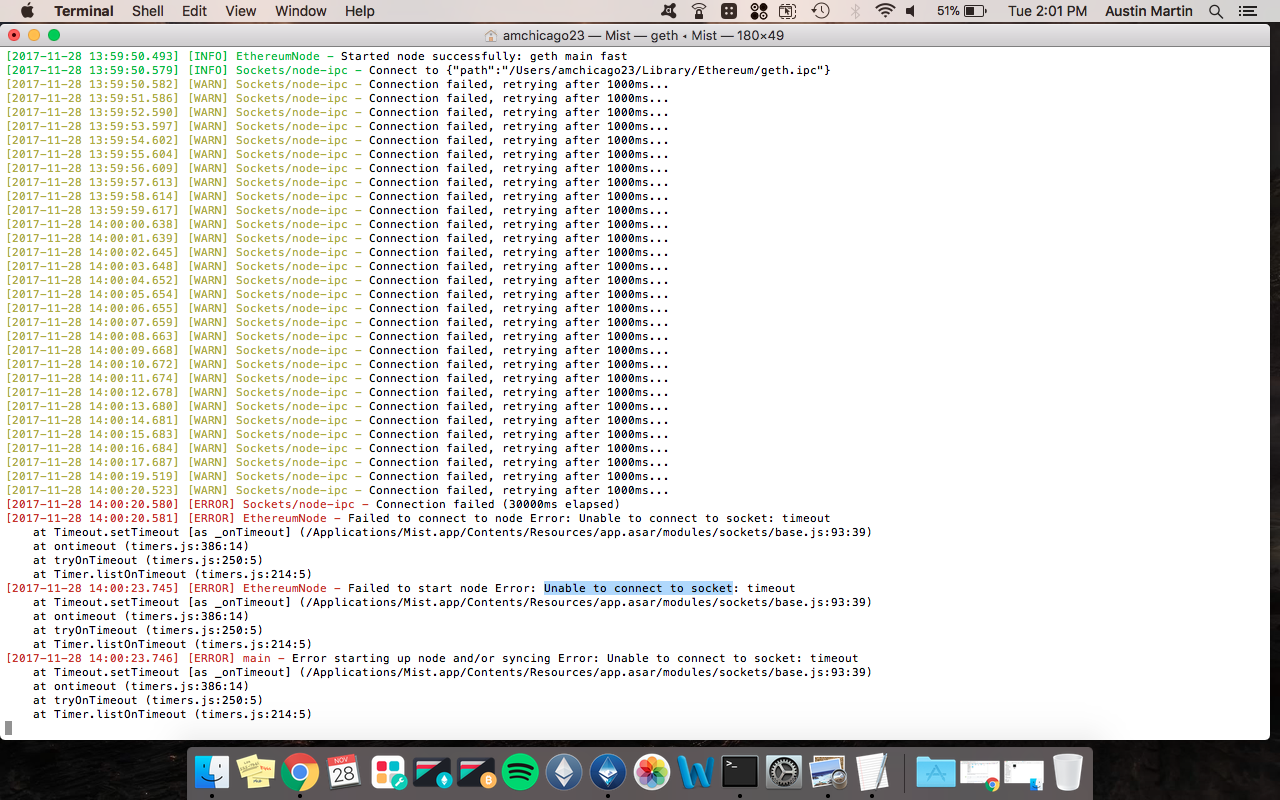Open Photos from the Dock

(x=652, y=771)
